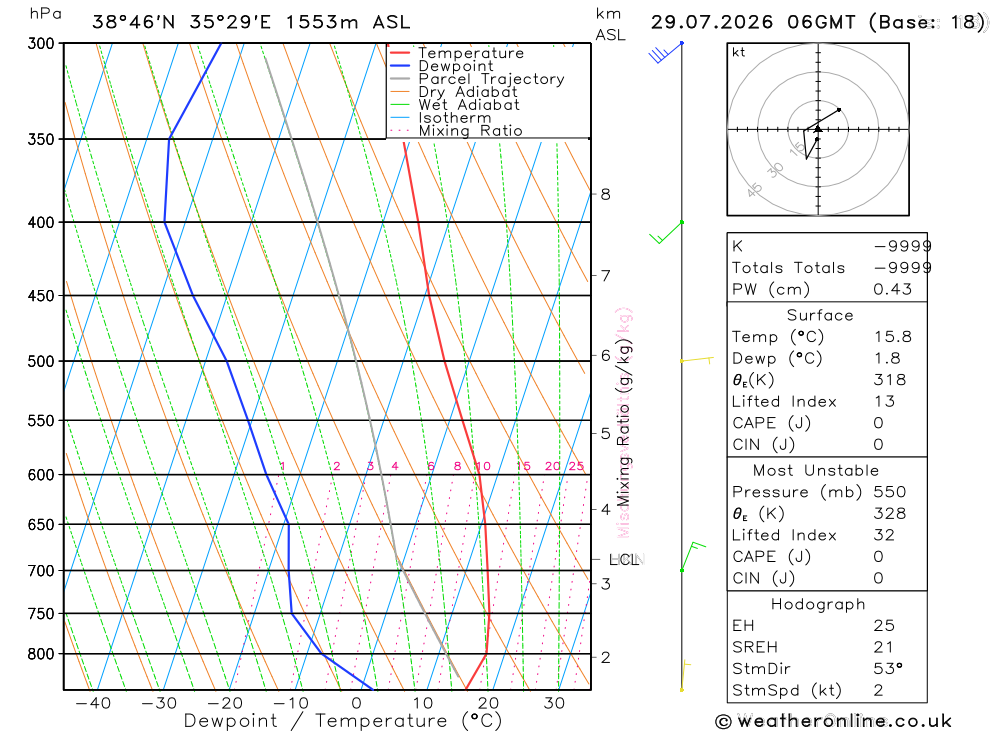Viewport: 1000px width, 733px height.
Task: Click the StmDir value 53°
Action: click(x=888, y=669)
